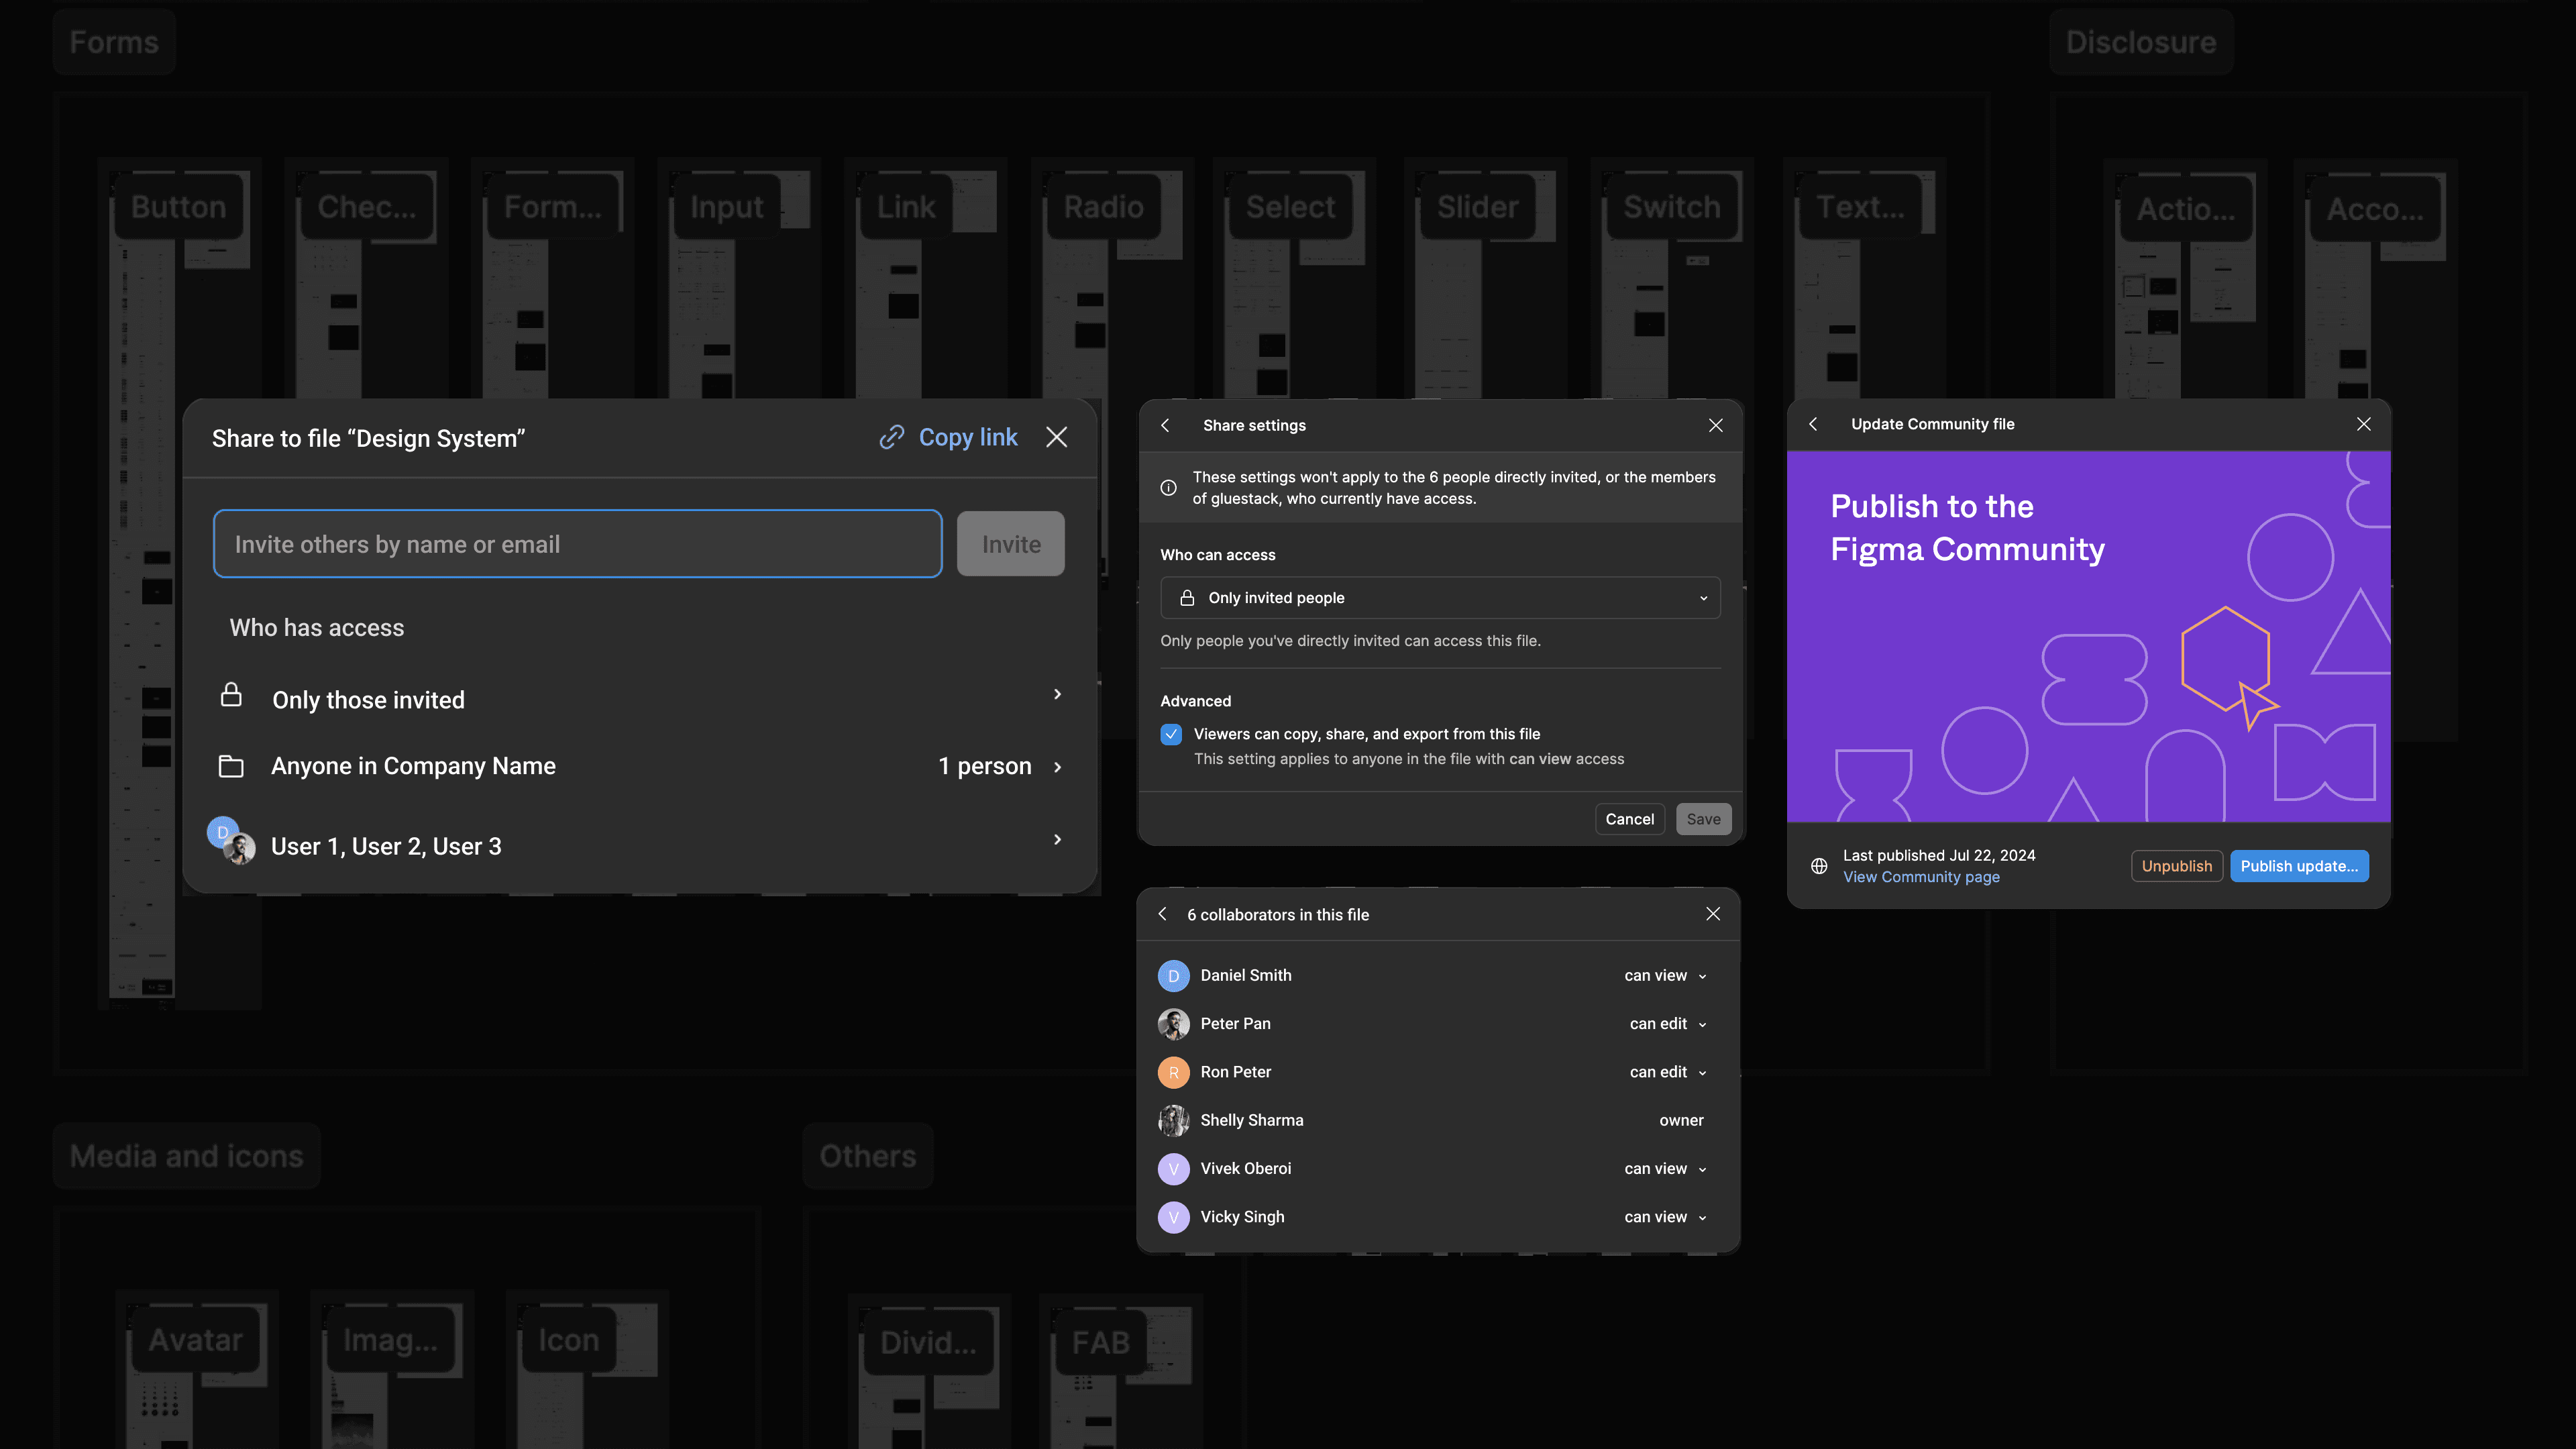The image size is (2576, 1449).
Task: Open the View Community page link
Action: 1921,877
